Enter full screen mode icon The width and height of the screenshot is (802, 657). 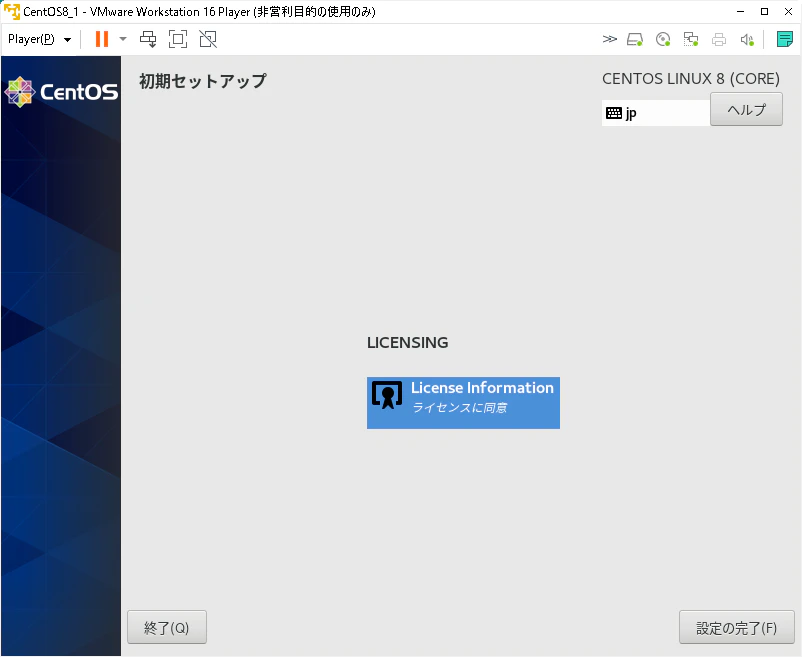click(x=178, y=39)
